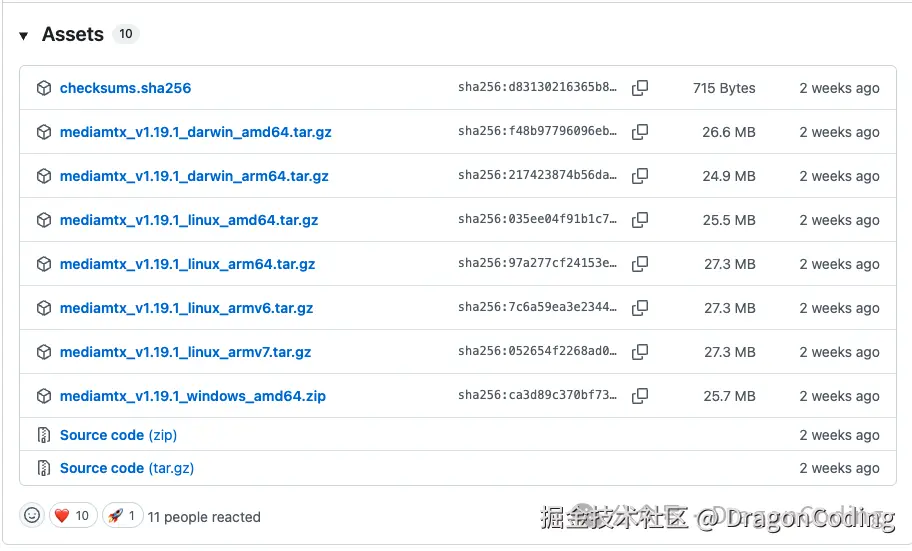Viewport: 912px width, 551px height.
Task: Download mediamtx_v1.19.1_linux_armv6.tar.gz
Action: (186, 308)
